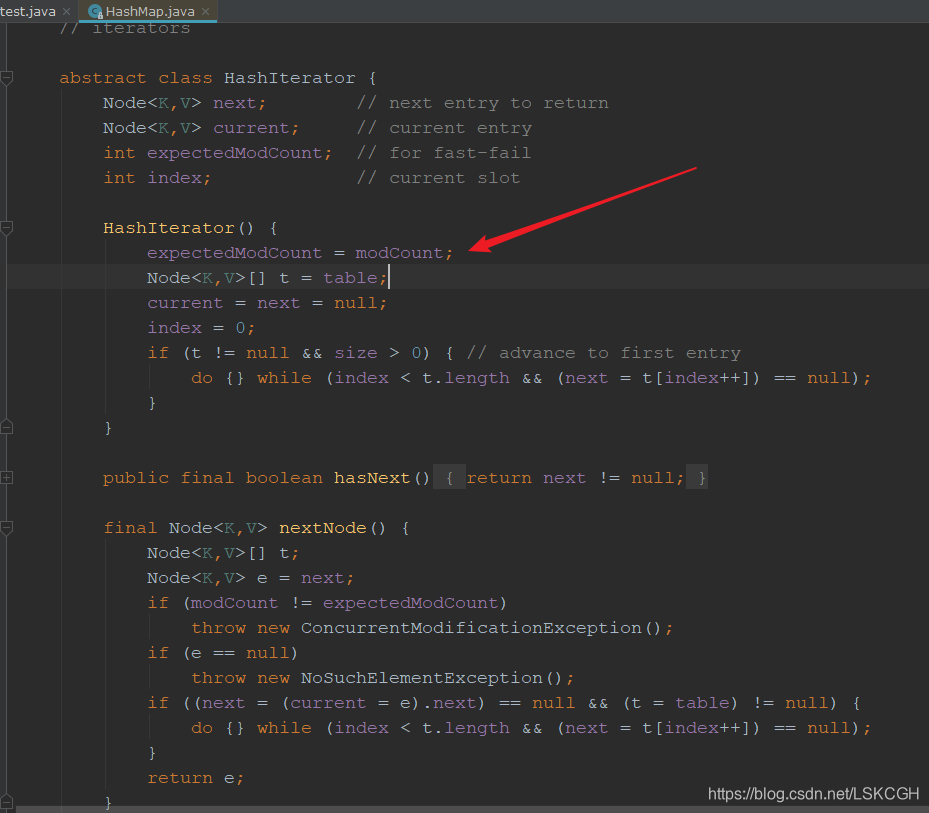
Task: Click 'modCount' in the constructor assignment
Action: point(399,253)
